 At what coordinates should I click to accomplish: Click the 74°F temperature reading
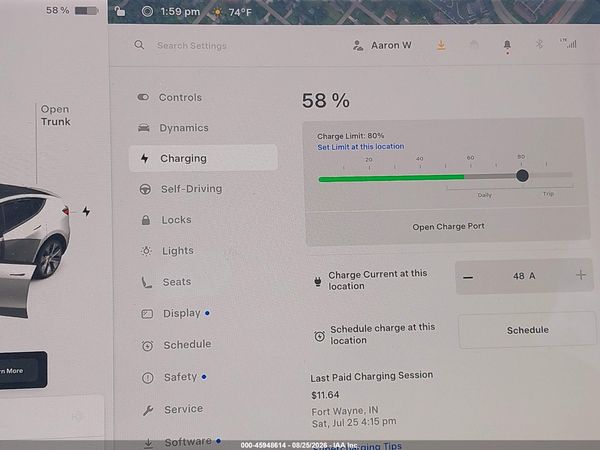(x=240, y=13)
